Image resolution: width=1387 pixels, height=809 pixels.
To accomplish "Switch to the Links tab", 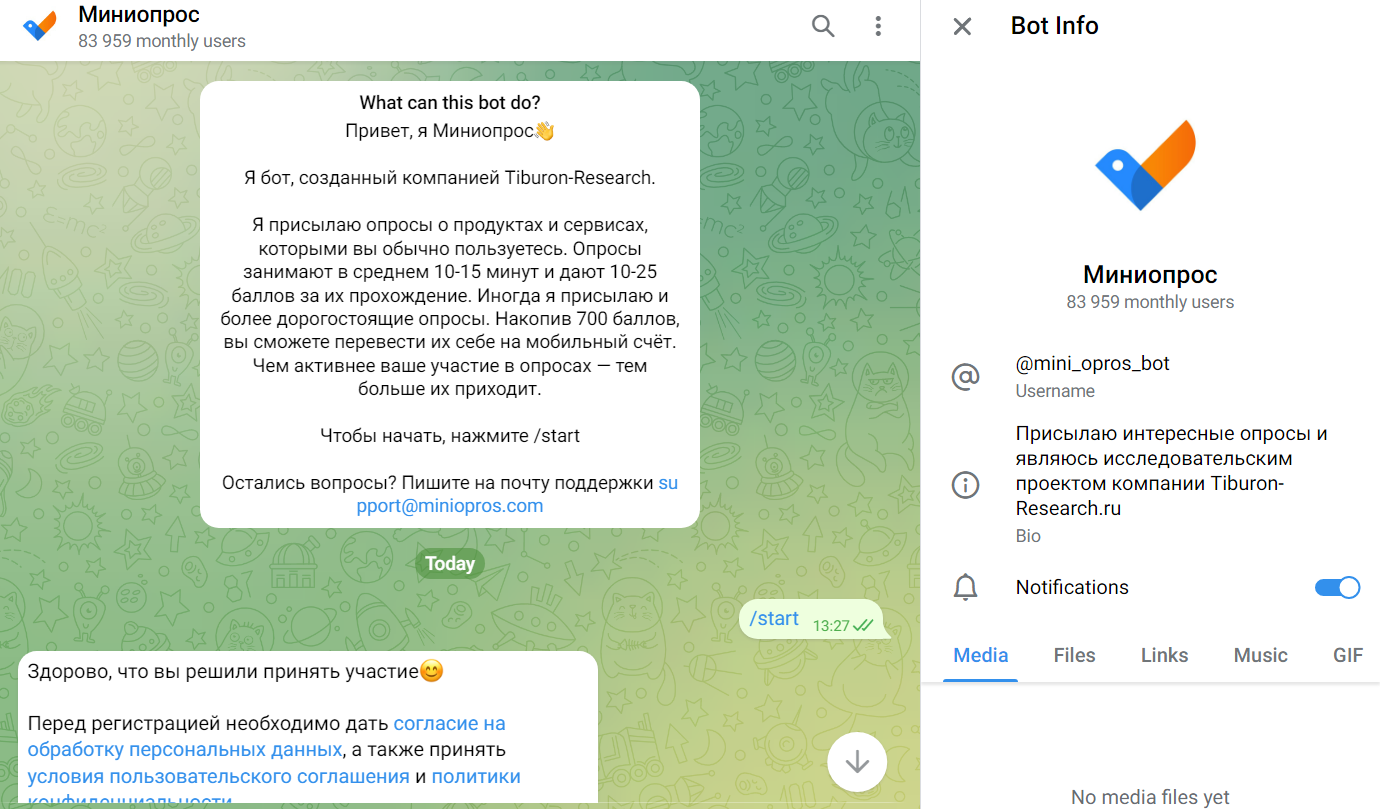I will pyautogui.click(x=1164, y=655).
